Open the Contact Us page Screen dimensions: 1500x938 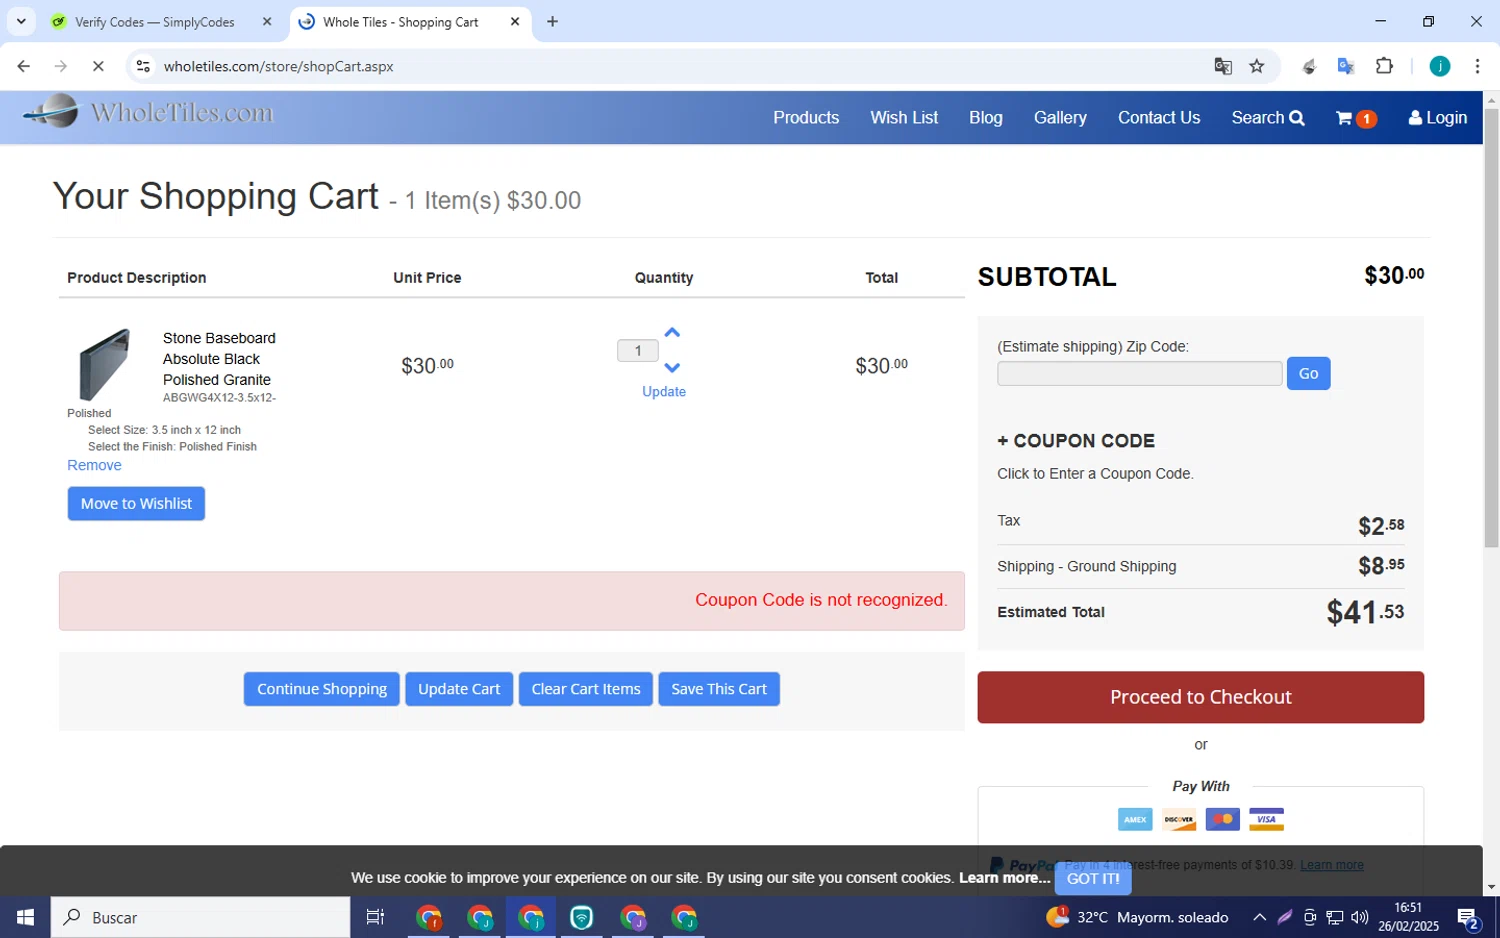[1159, 118]
